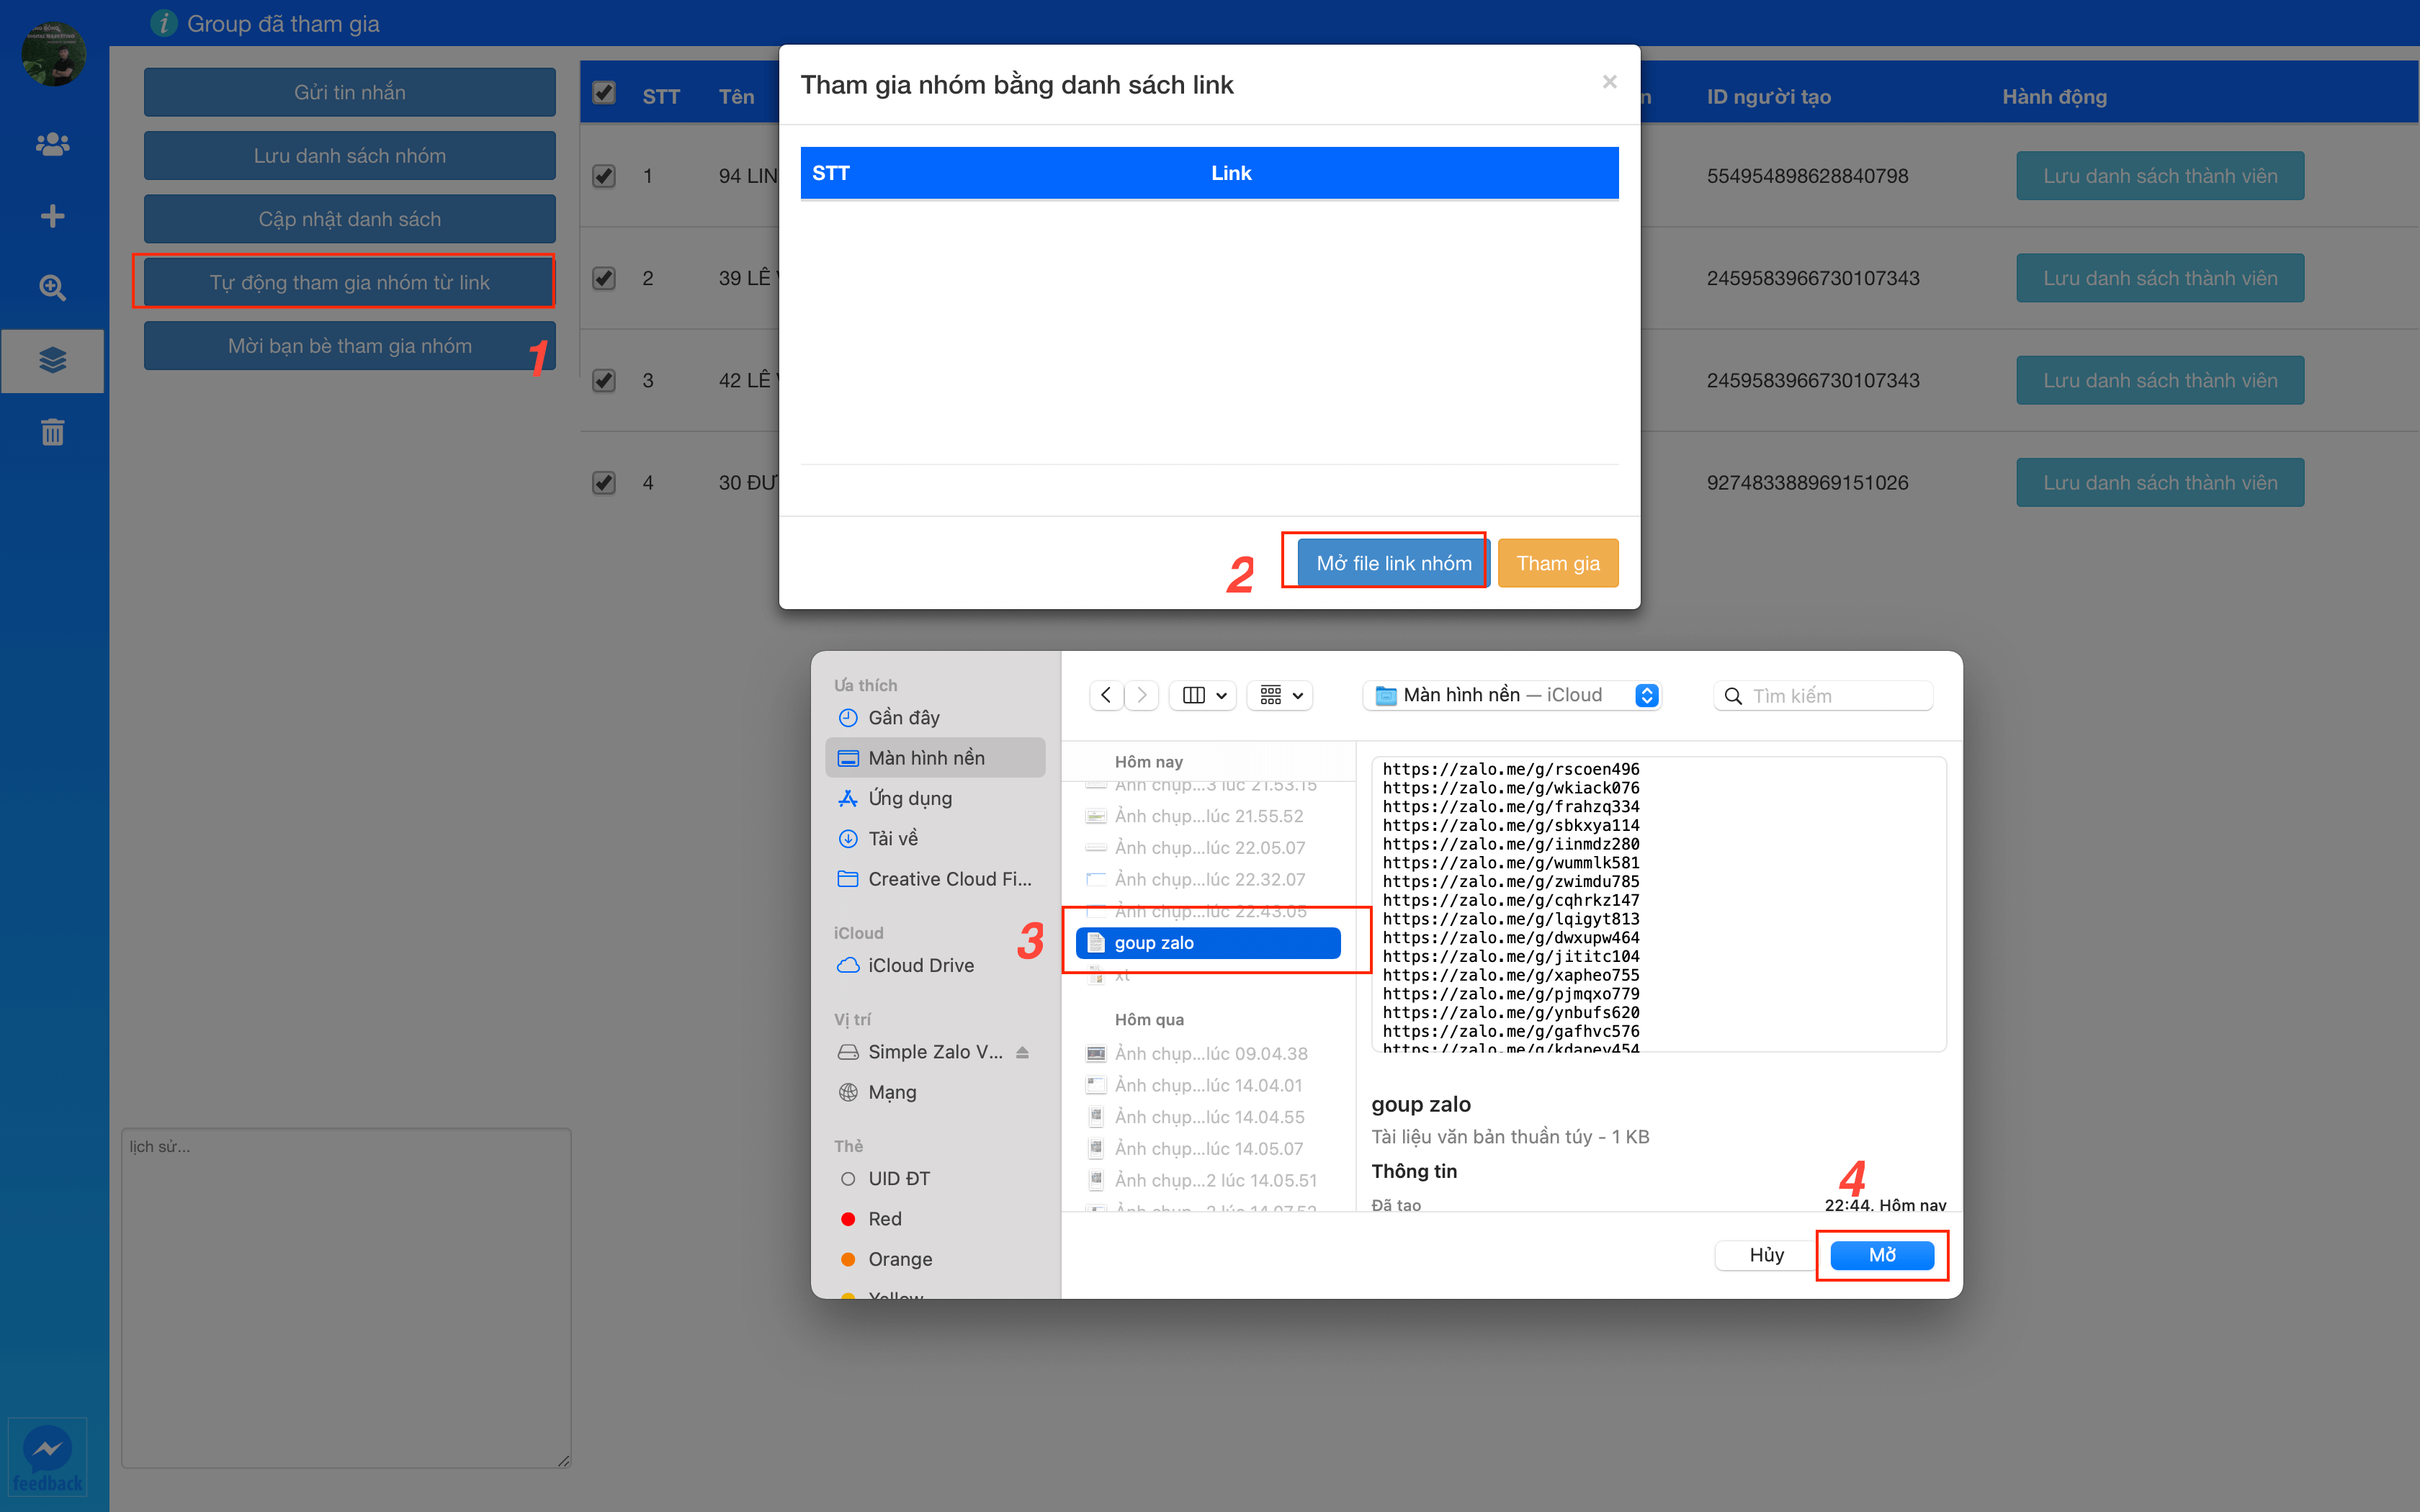Viewport: 2420px width, 1512px height.
Task: Click the ID người tạo column header
Action: (1768, 97)
